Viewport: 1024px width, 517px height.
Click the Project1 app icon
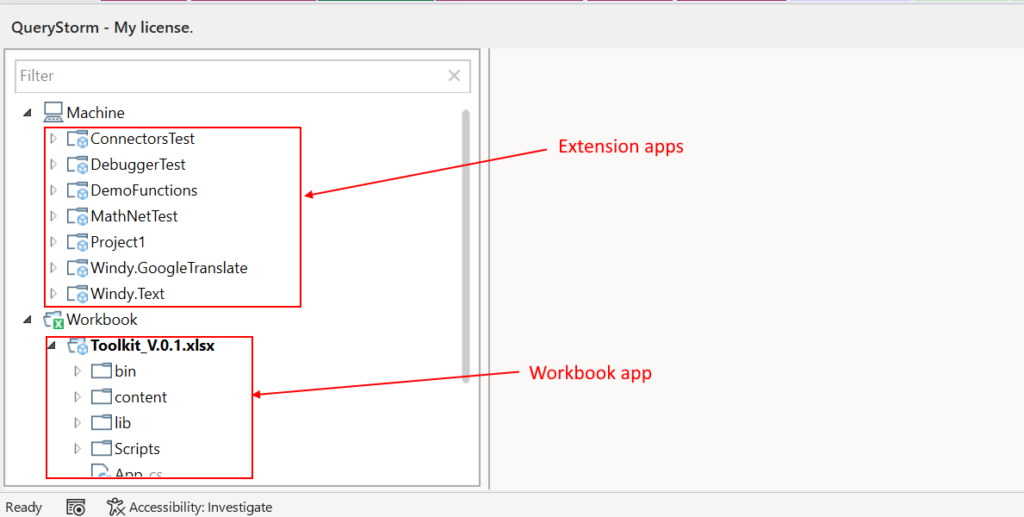tap(78, 242)
